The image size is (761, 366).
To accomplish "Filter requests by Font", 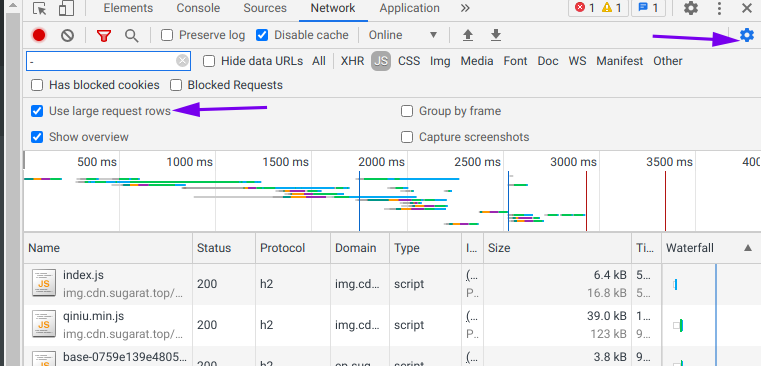I will click(x=515, y=61).
